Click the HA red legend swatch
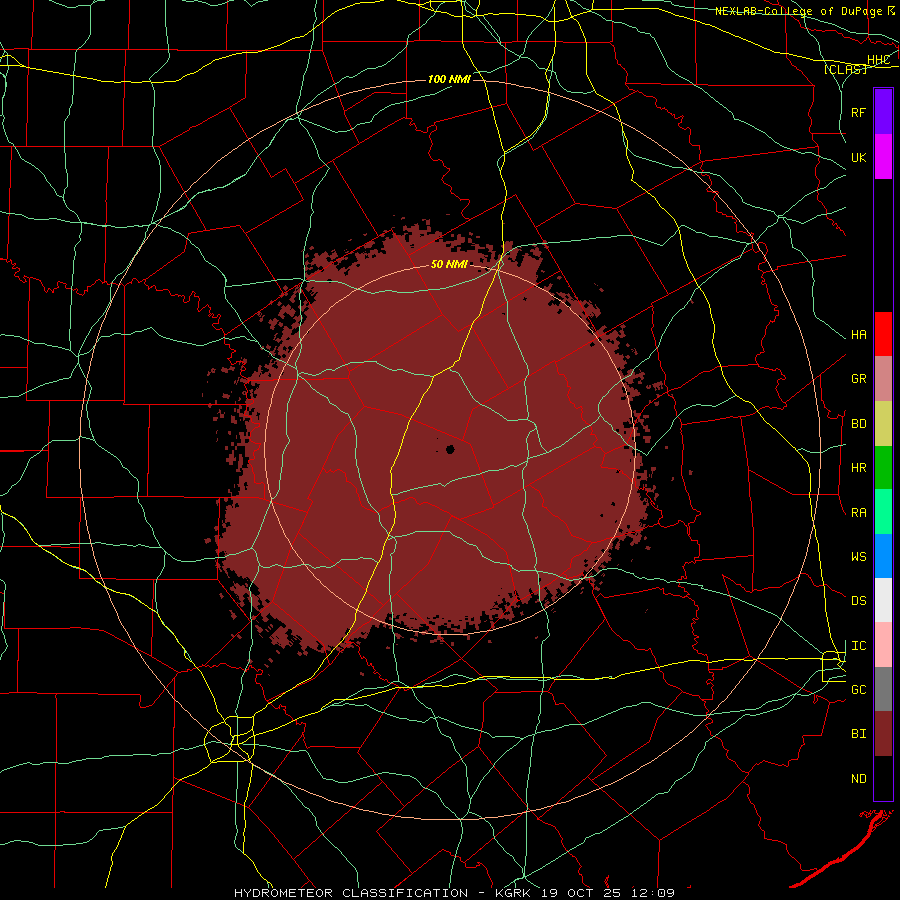Screen dimensions: 900x900 pyautogui.click(x=883, y=334)
